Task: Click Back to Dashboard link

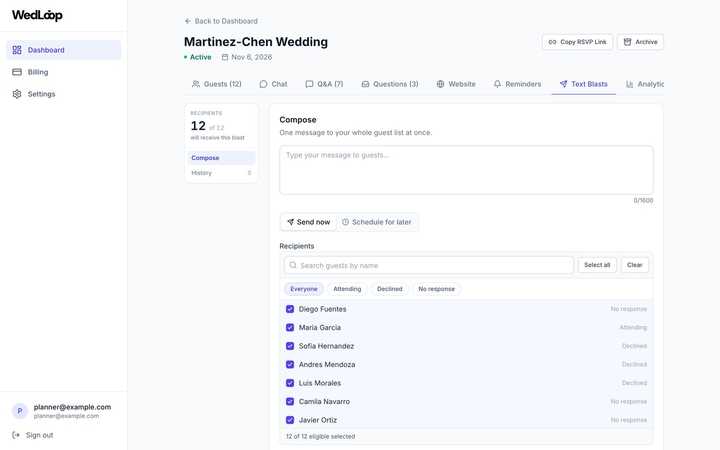Action: click(221, 21)
